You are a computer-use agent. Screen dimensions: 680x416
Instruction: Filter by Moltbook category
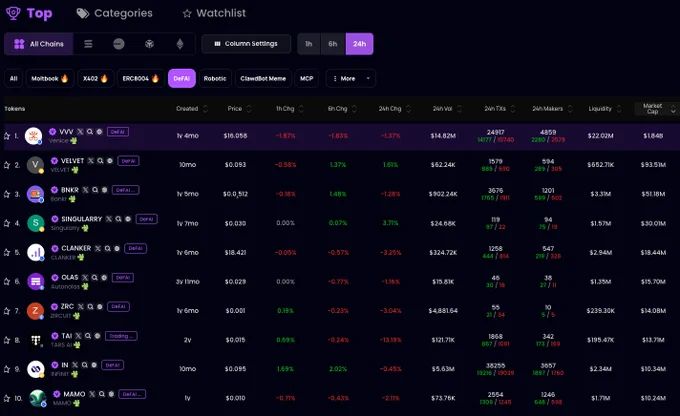(x=50, y=79)
